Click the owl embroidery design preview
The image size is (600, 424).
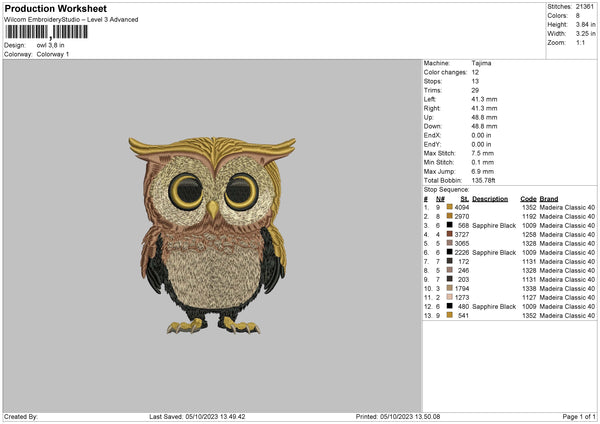tap(212, 233)
